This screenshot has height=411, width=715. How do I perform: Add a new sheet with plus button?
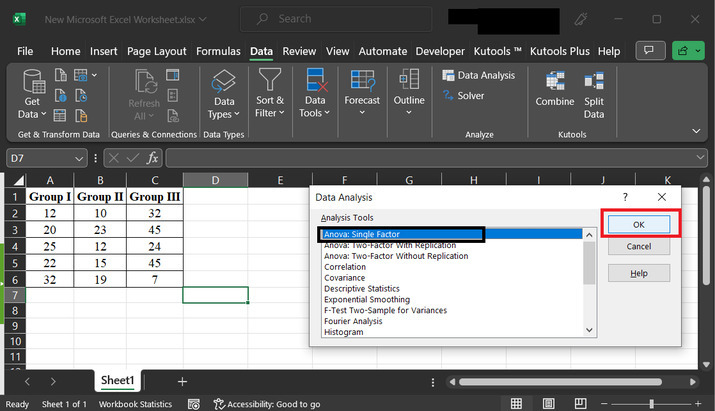click(182, 381)
